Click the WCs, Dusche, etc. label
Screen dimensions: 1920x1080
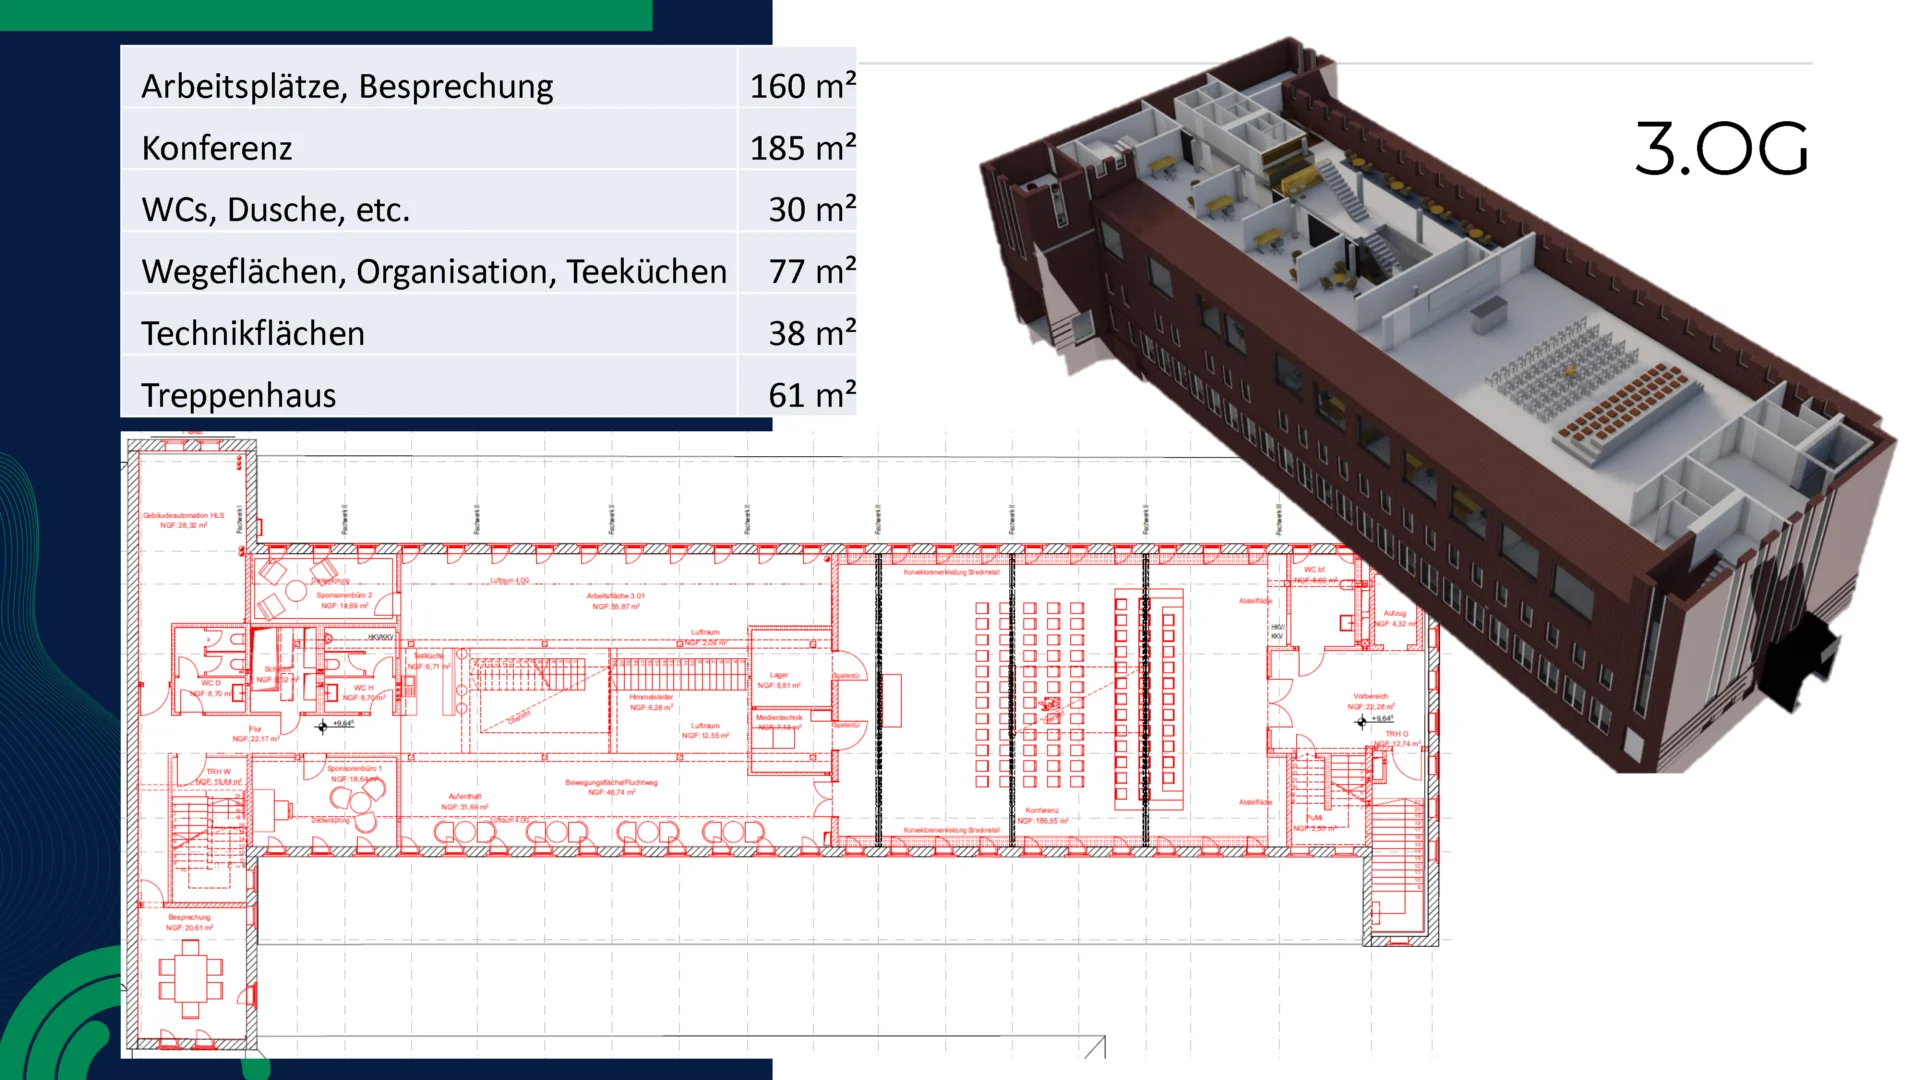(276, 209)
